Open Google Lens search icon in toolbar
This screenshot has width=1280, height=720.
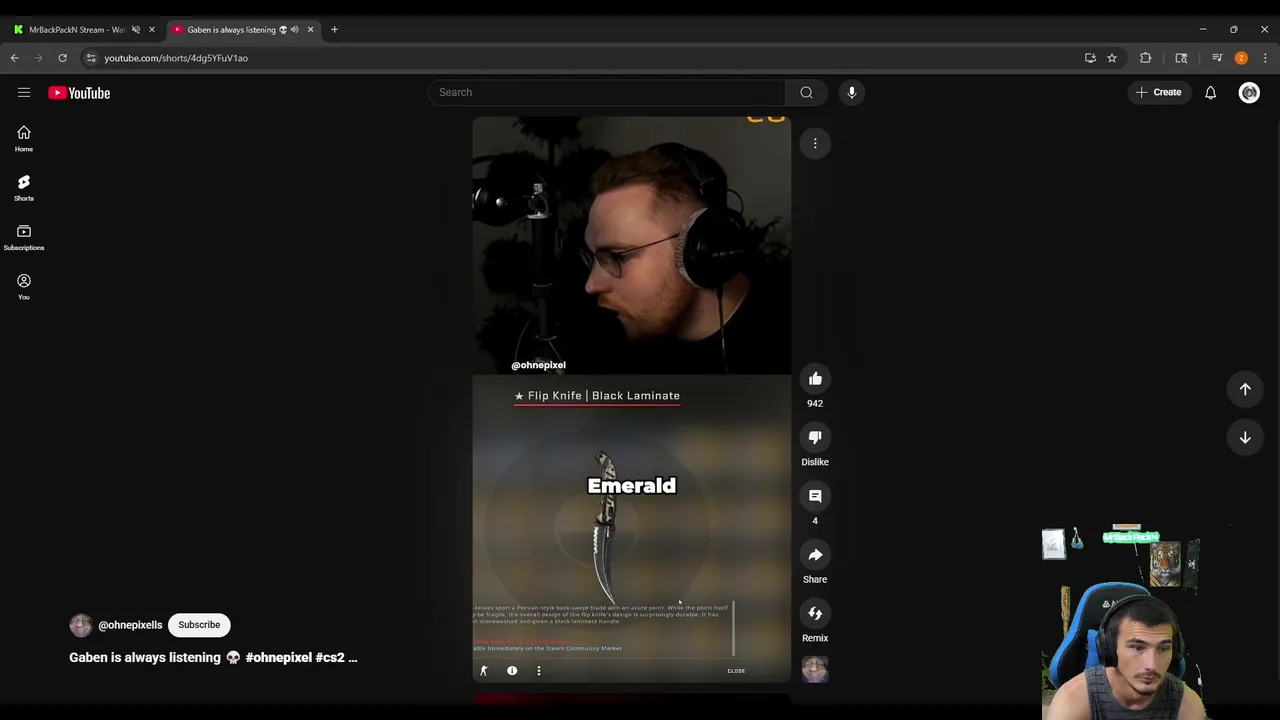(x=1181, y=58)
